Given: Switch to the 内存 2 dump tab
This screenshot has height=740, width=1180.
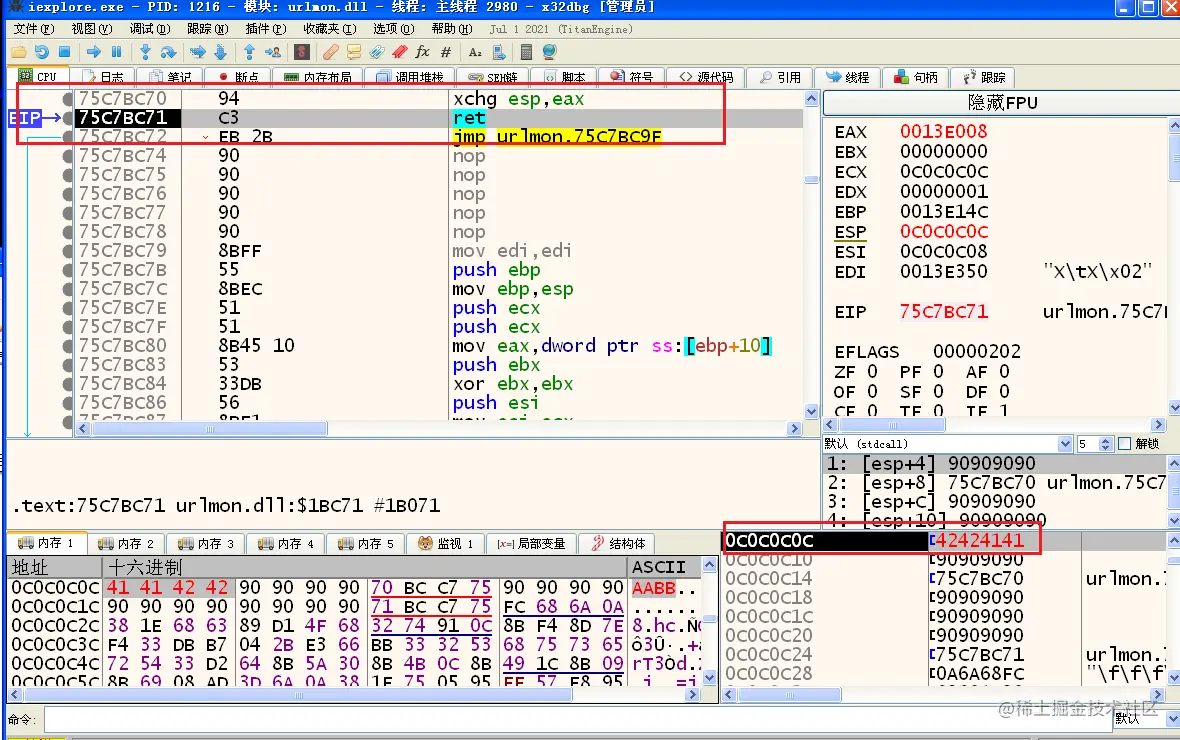Looking at the screenshot, I should click(x=126, y=543).
